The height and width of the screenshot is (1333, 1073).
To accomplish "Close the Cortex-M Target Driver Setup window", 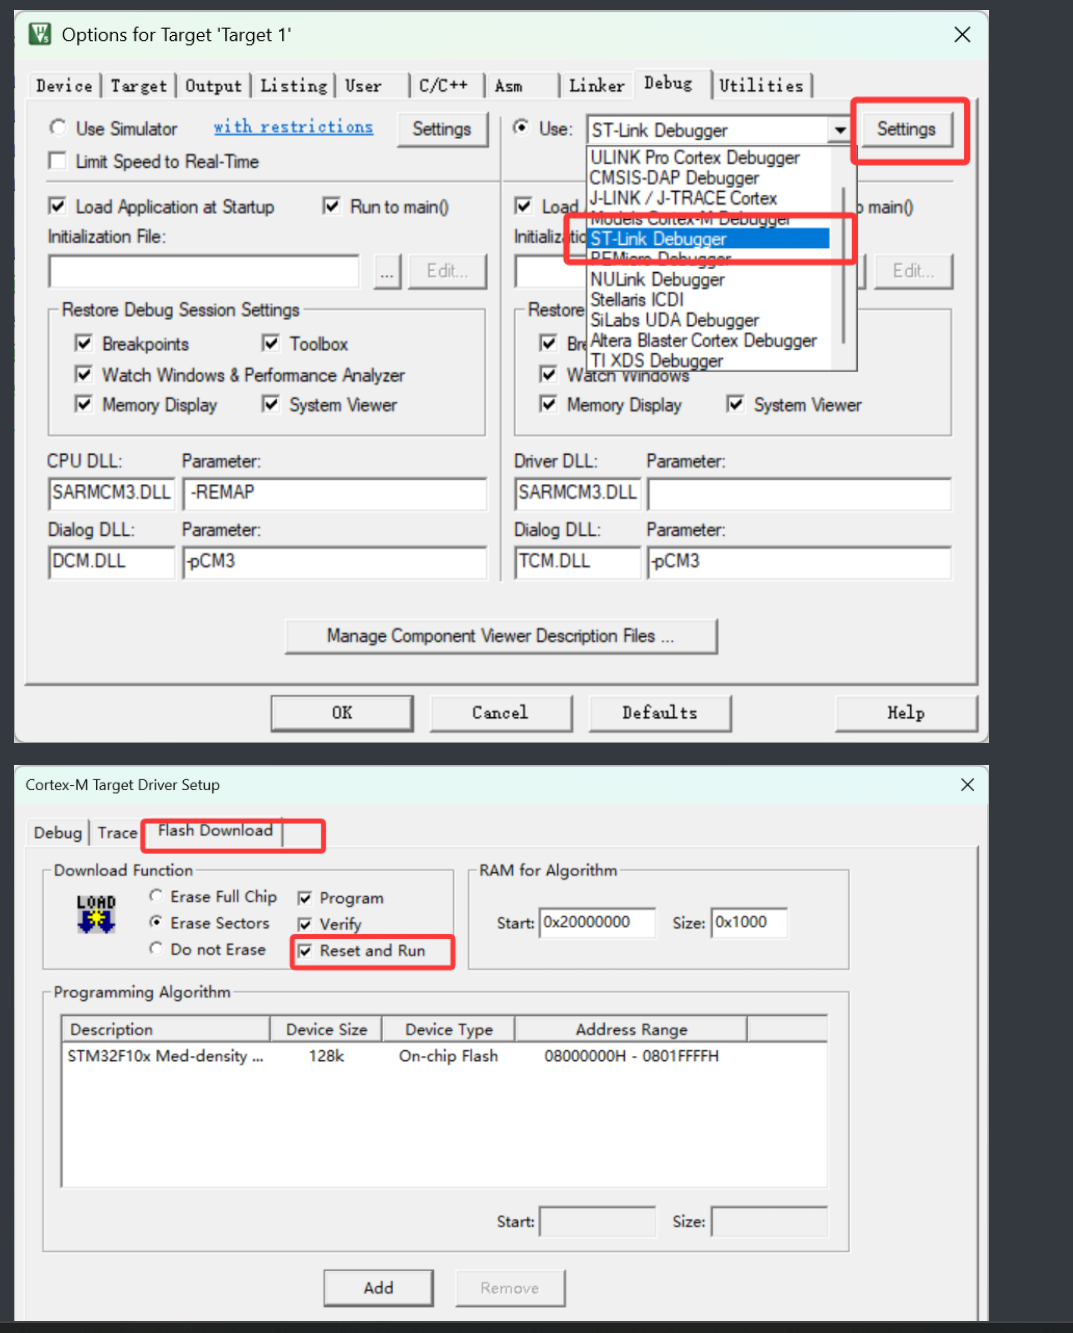I will pos(967,785).
